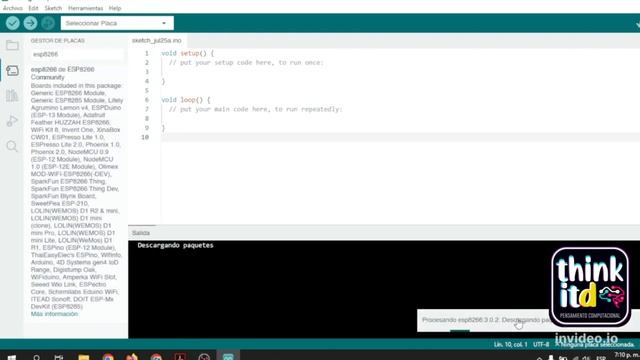Click the setup comment on line 2
640x360 pixels.
click(246, 63)
